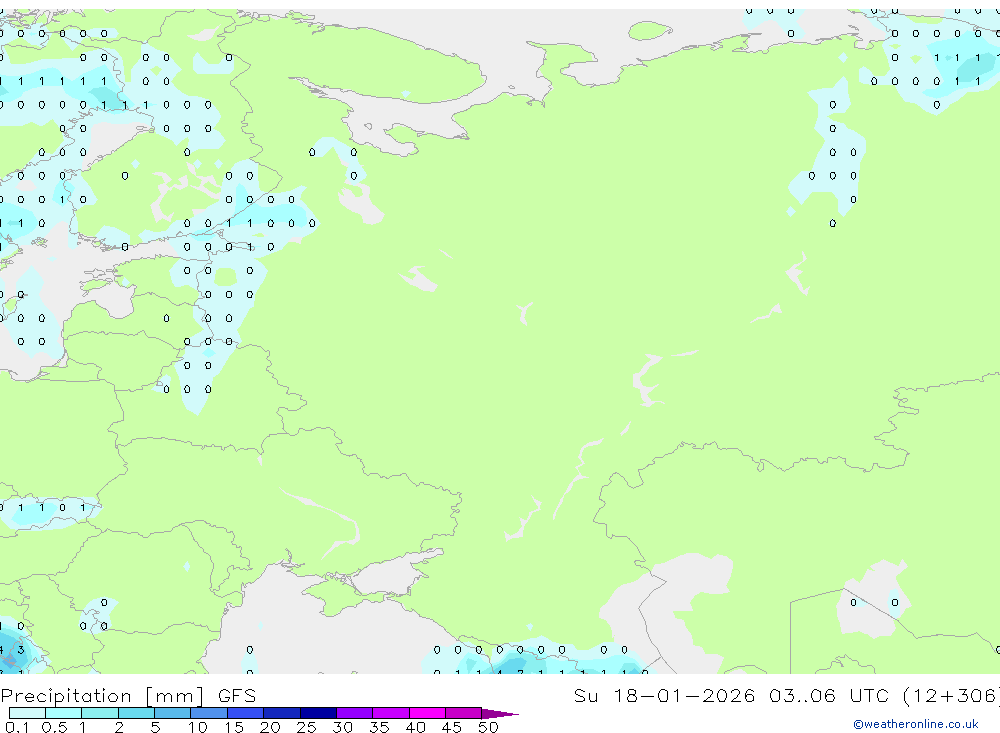Select the 45 mm magenta legend swatch
This screenshot has height=733, width=1000.
(x=464, y=713)
